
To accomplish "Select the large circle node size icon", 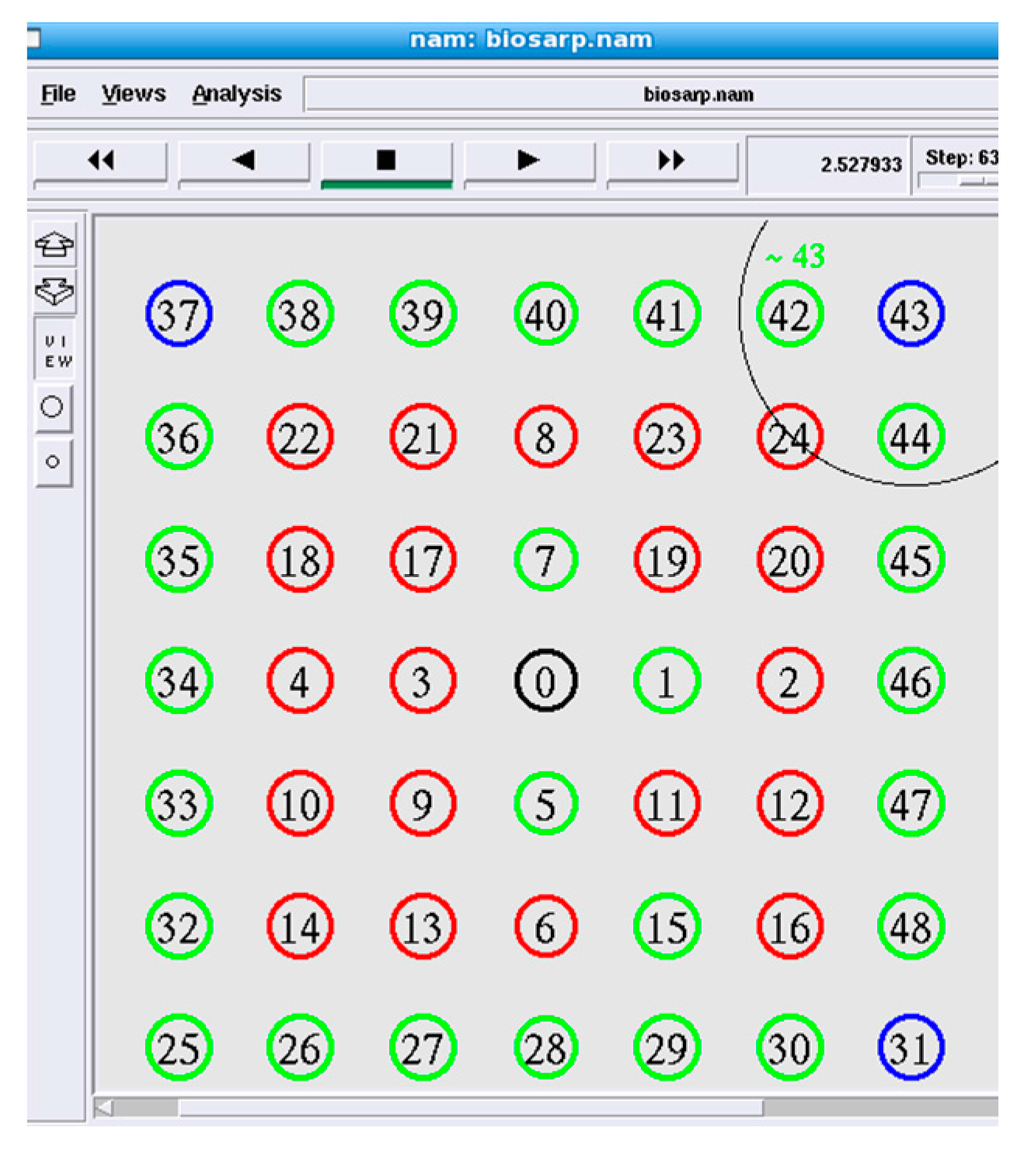I will 53,406.
